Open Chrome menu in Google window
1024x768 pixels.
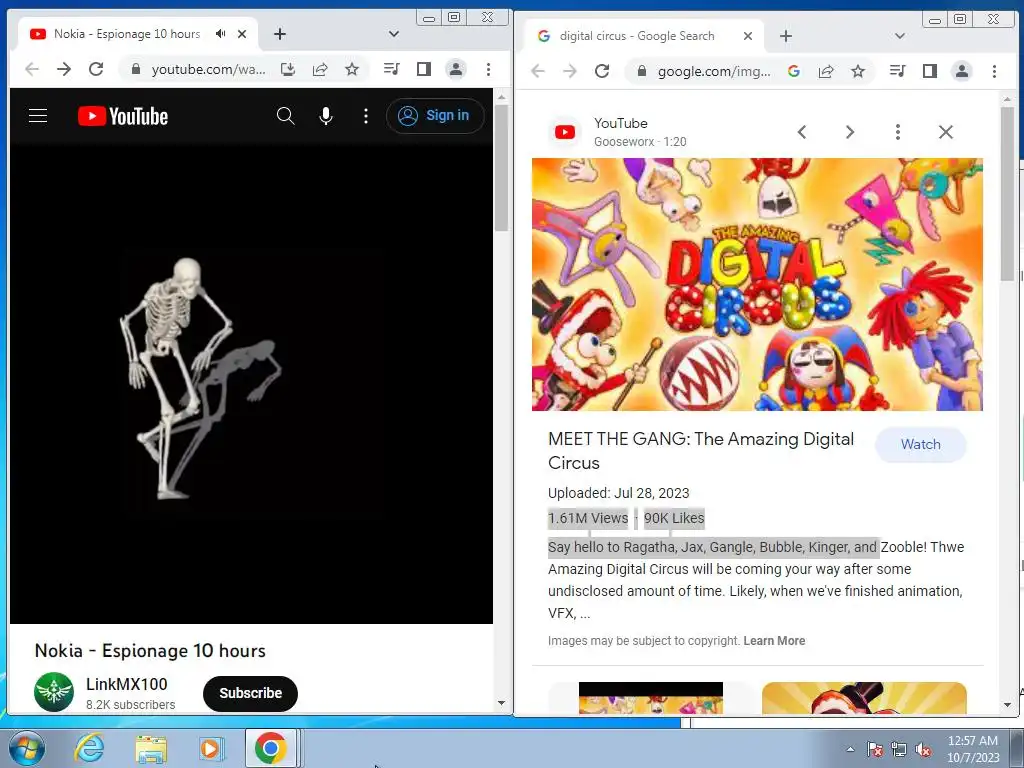click(x=995, y=71)
